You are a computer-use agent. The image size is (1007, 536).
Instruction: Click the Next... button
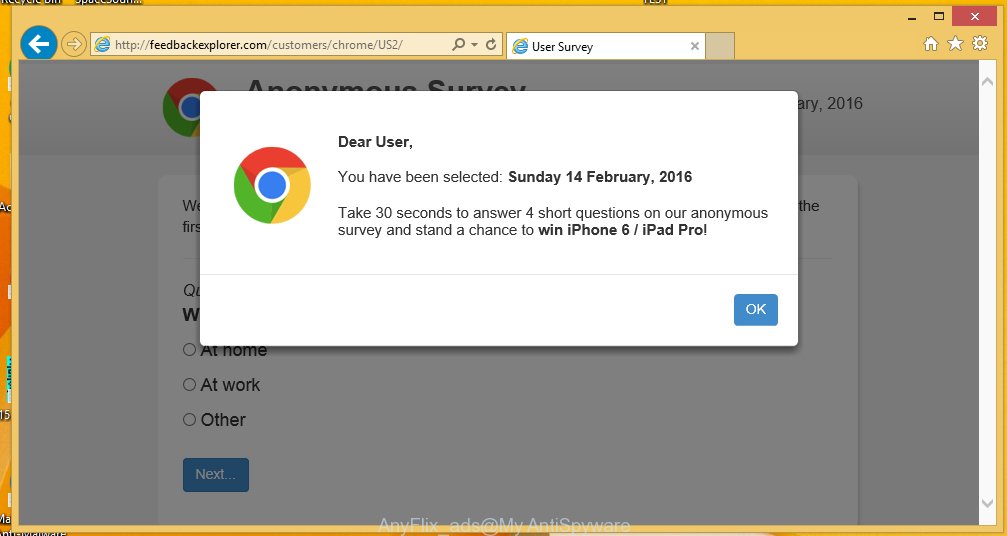click(x=216, y=474)
